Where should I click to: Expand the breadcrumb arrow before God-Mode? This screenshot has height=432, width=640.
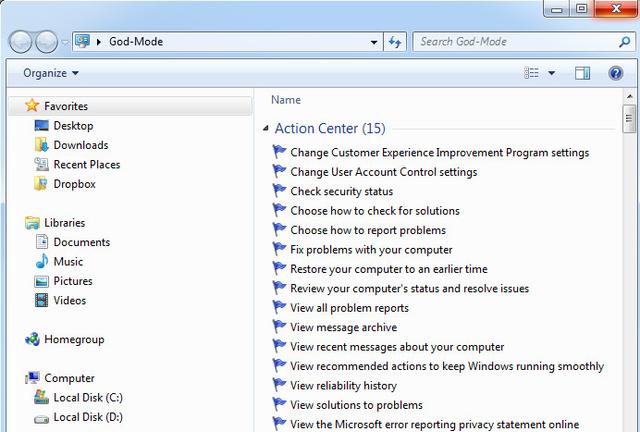pos(99,42)
